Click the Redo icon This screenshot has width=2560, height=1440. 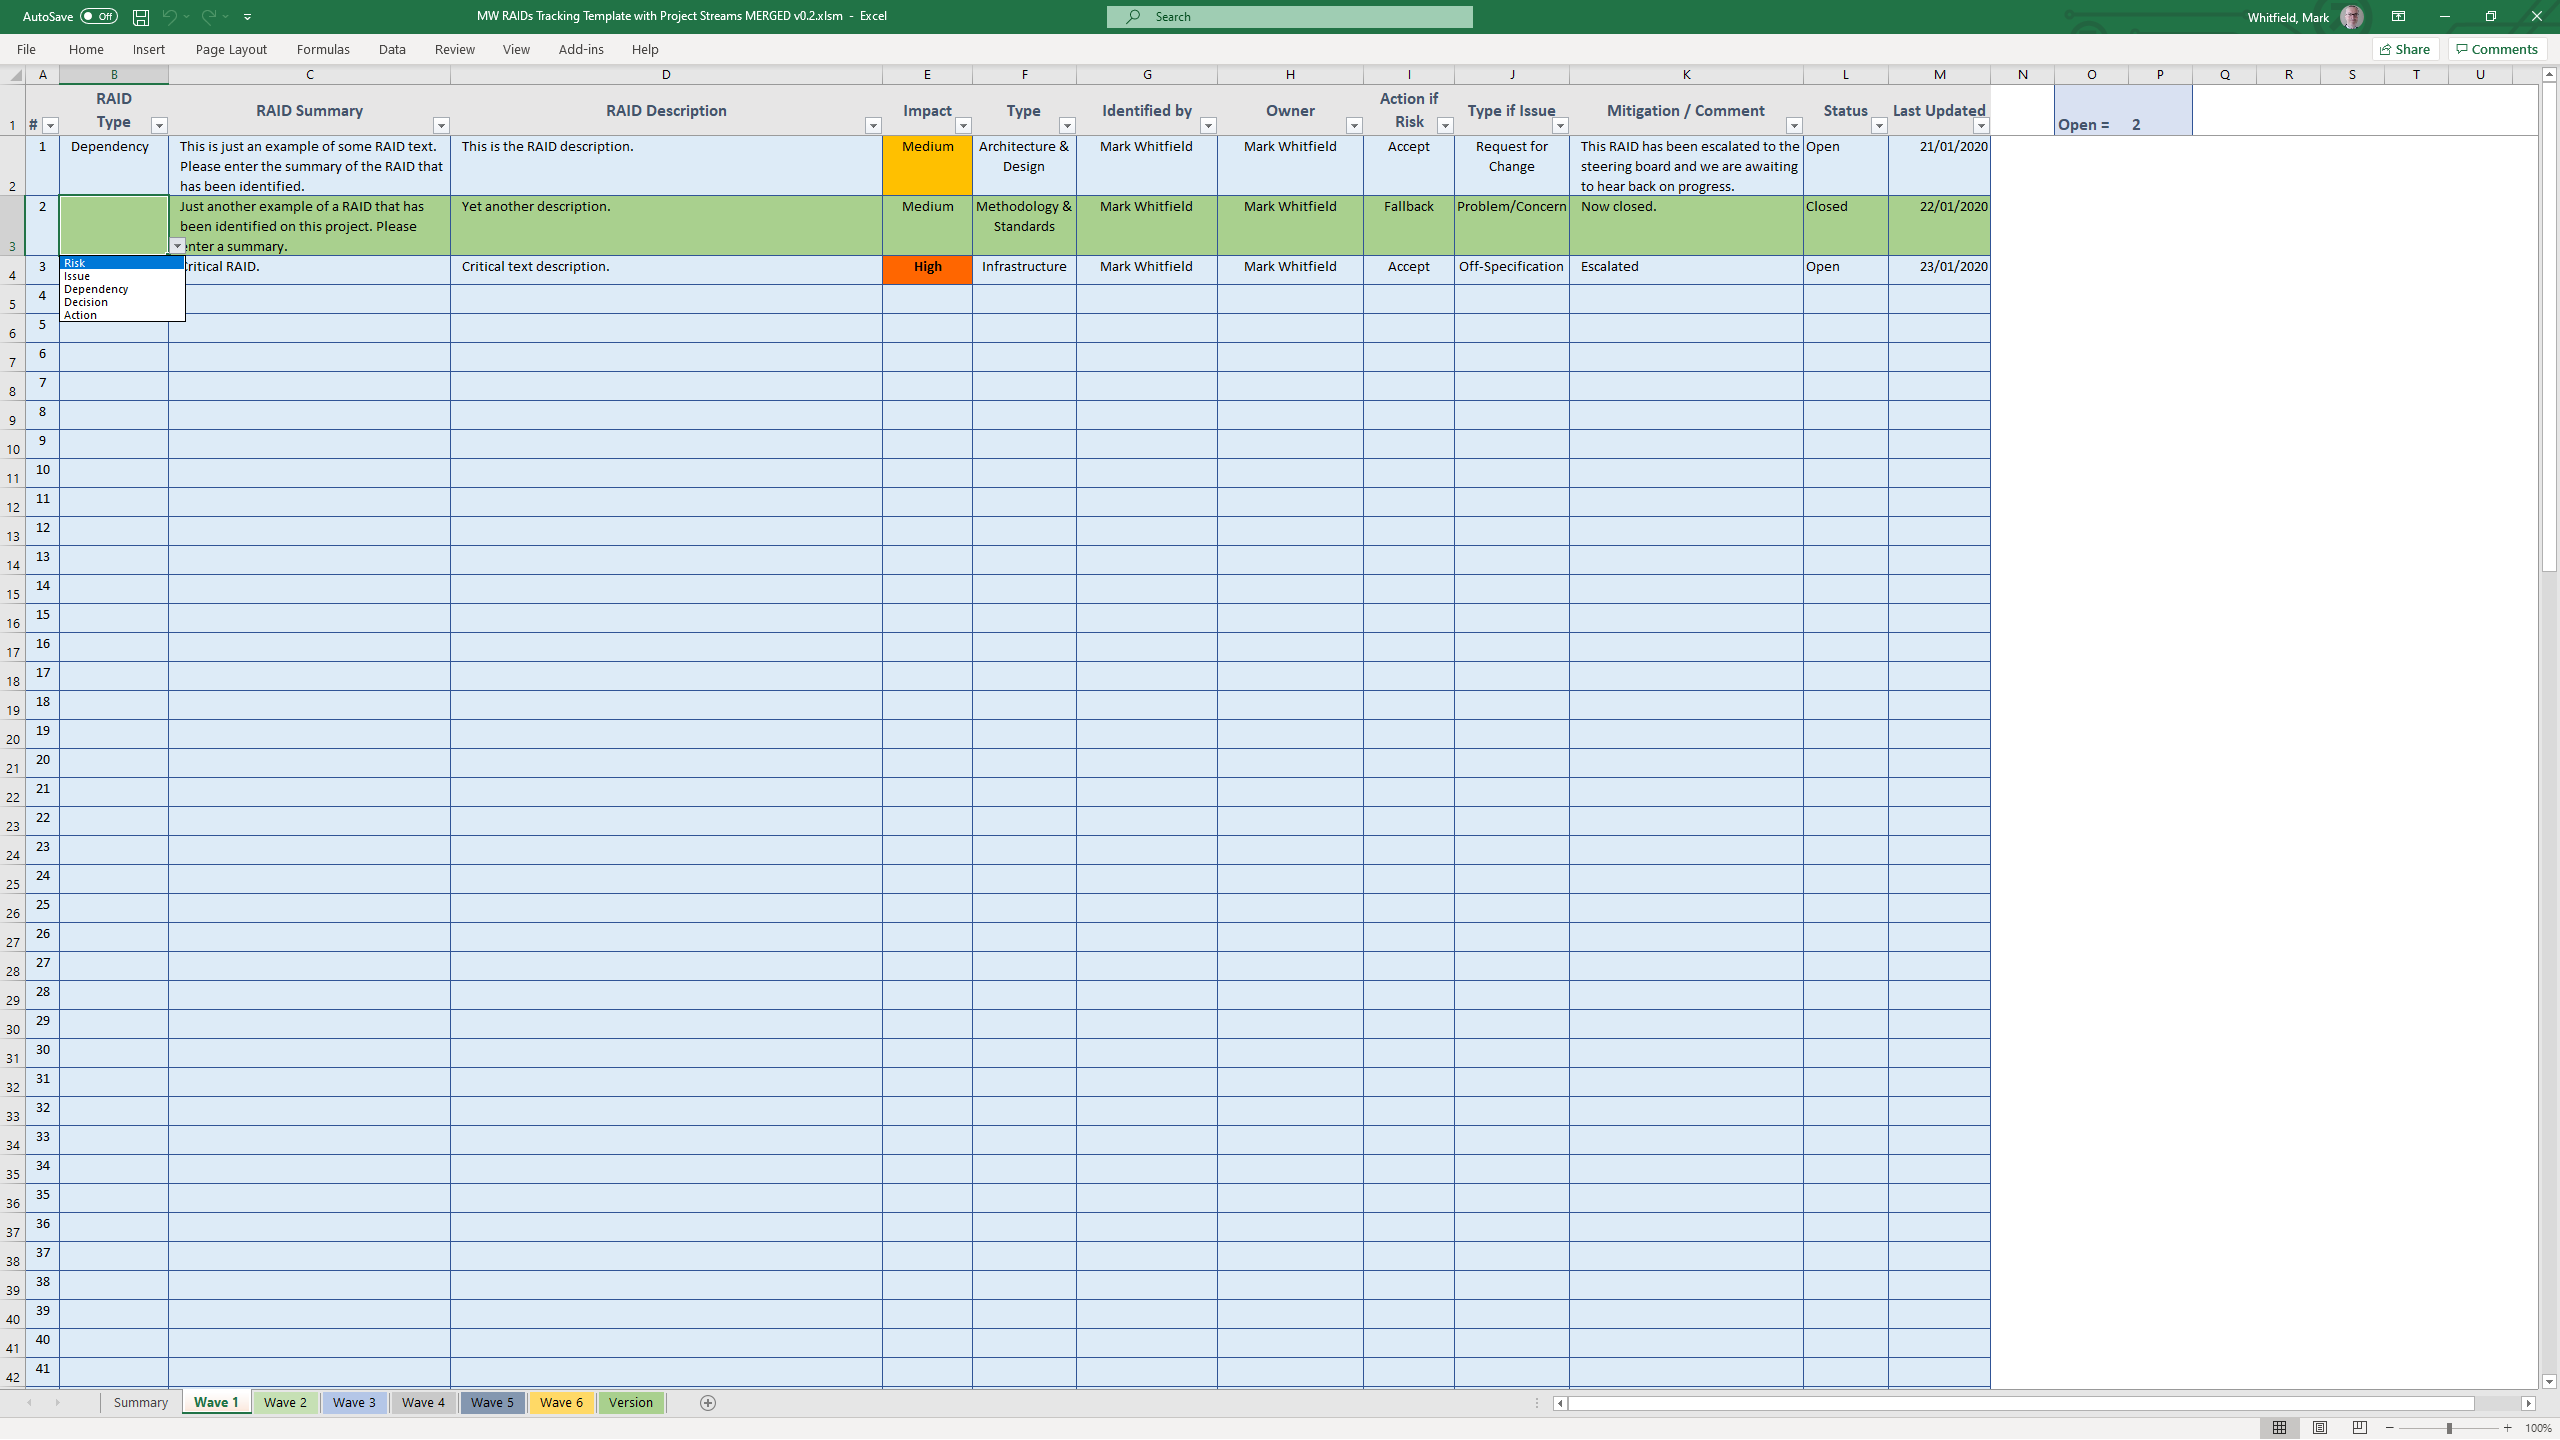[x=209, y=16]
